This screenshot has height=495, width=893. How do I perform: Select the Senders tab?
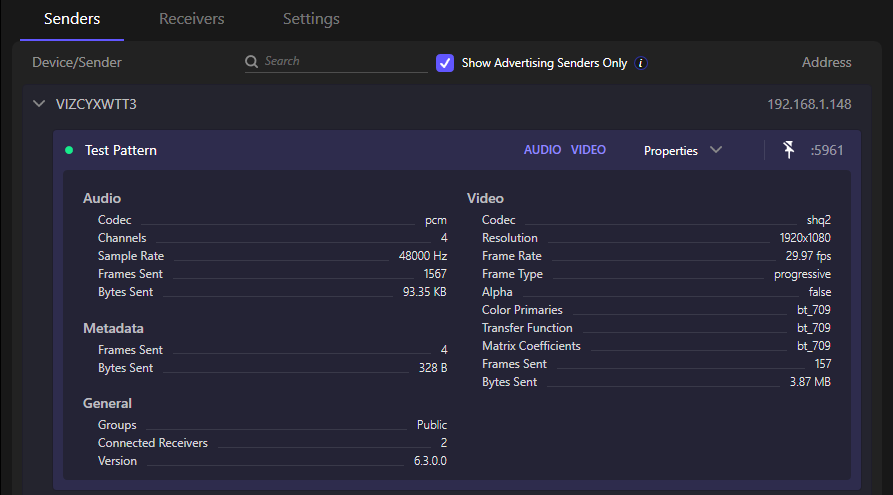(x=72, y=19)
